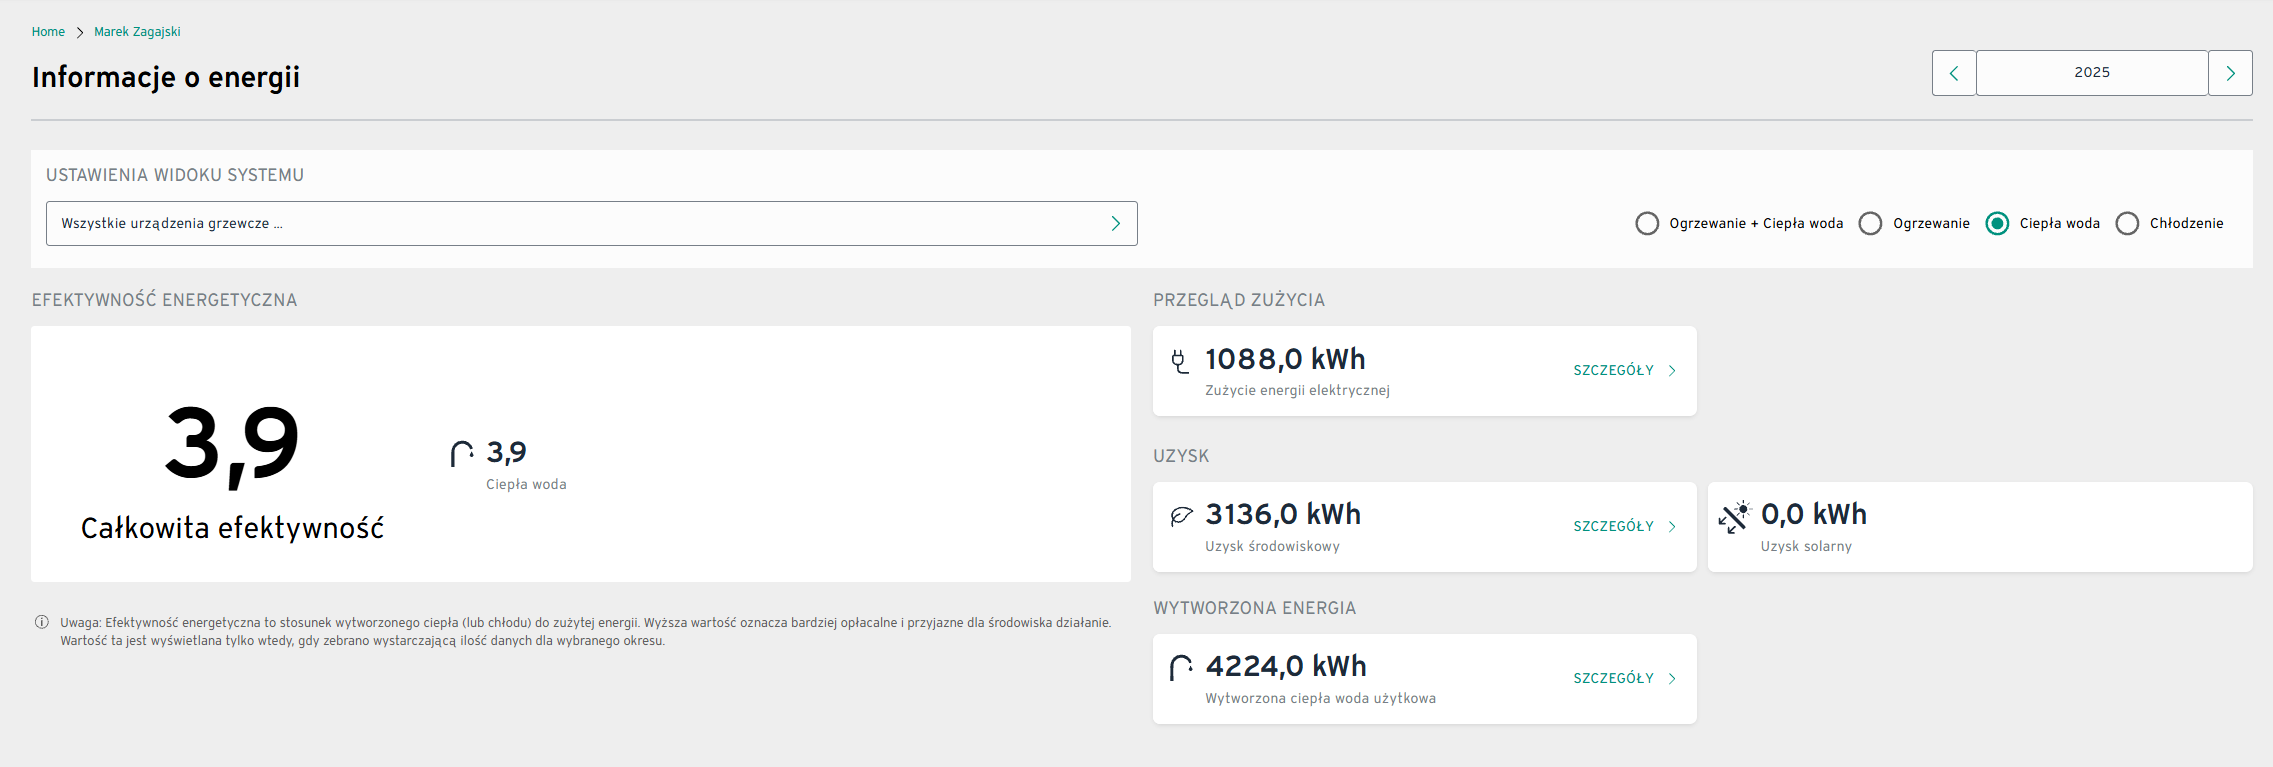Click the leaf environmental yield icon

tap(1181, 516)
